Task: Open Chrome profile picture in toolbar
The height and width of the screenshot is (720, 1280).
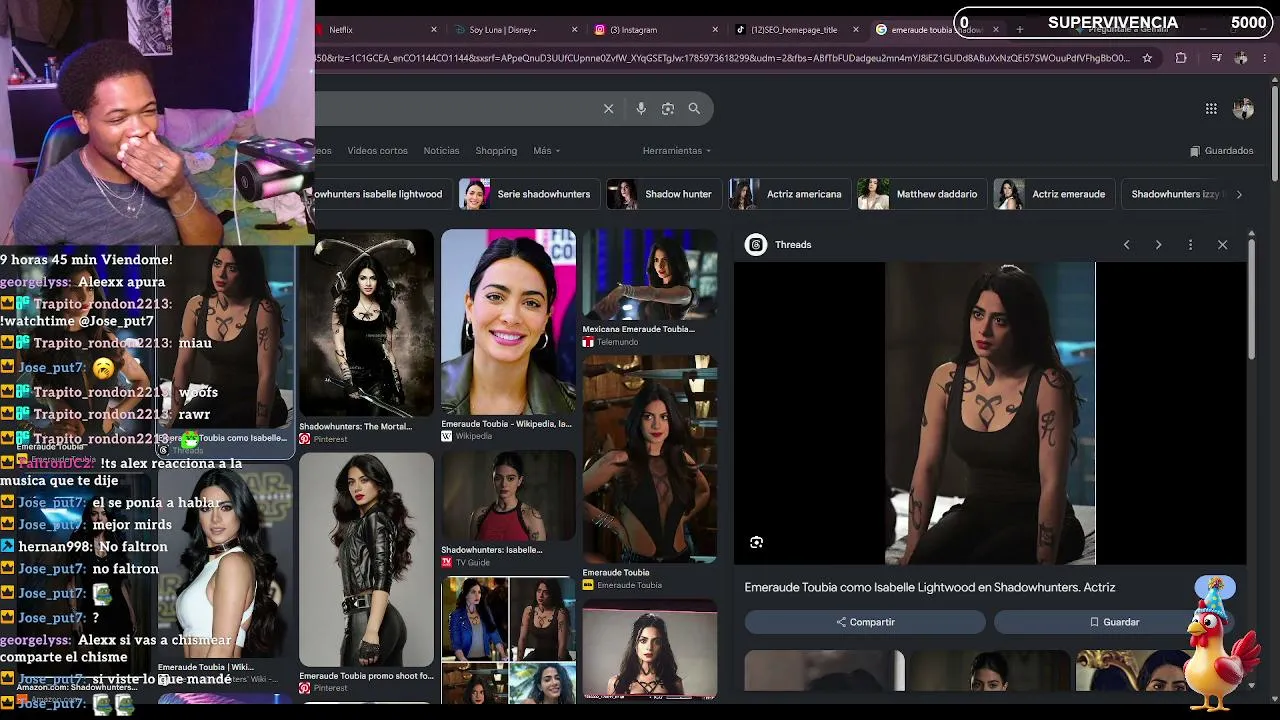Action: point(1241,58)
